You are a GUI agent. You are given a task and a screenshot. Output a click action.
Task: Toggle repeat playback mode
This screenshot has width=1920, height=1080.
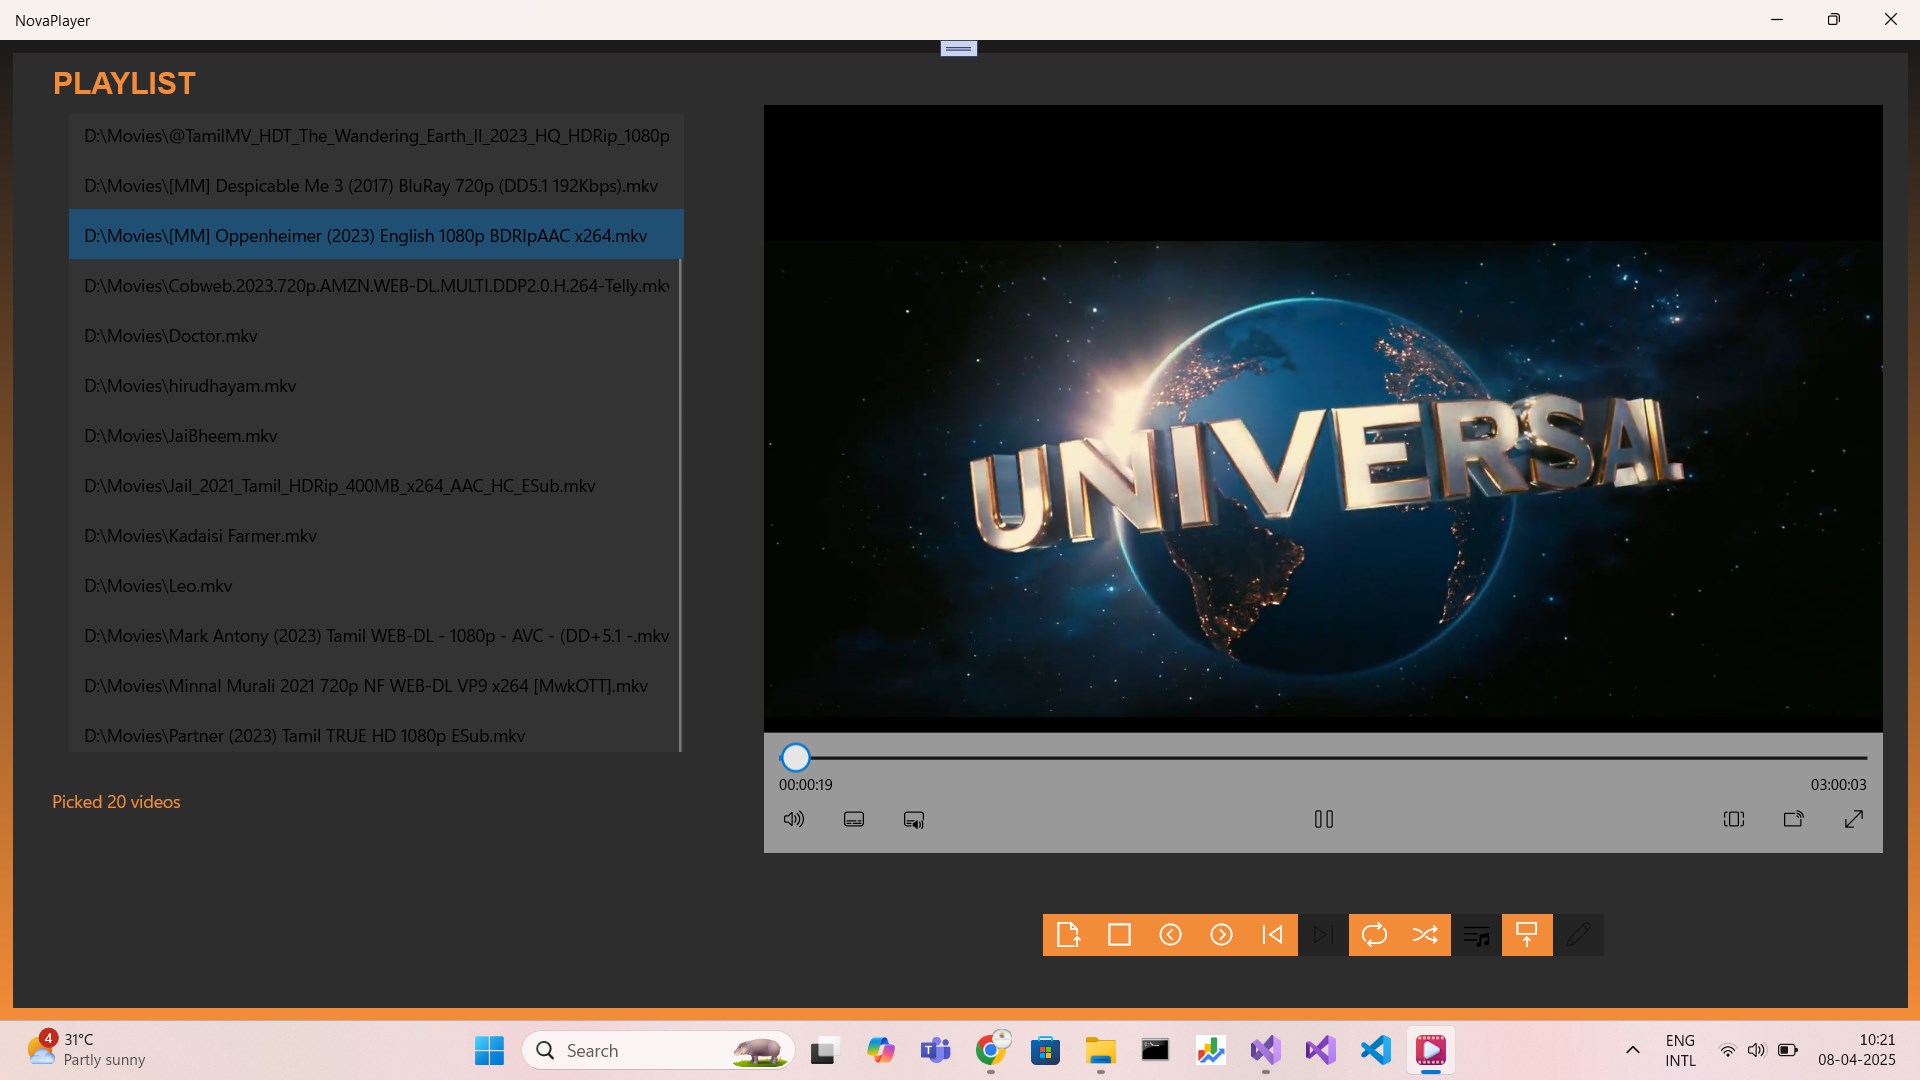pos(1375,935)
